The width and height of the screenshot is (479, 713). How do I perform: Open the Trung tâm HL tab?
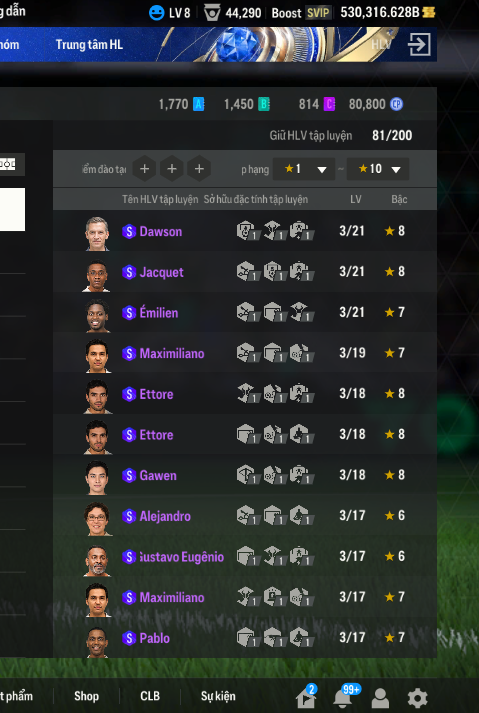point(89,45)
